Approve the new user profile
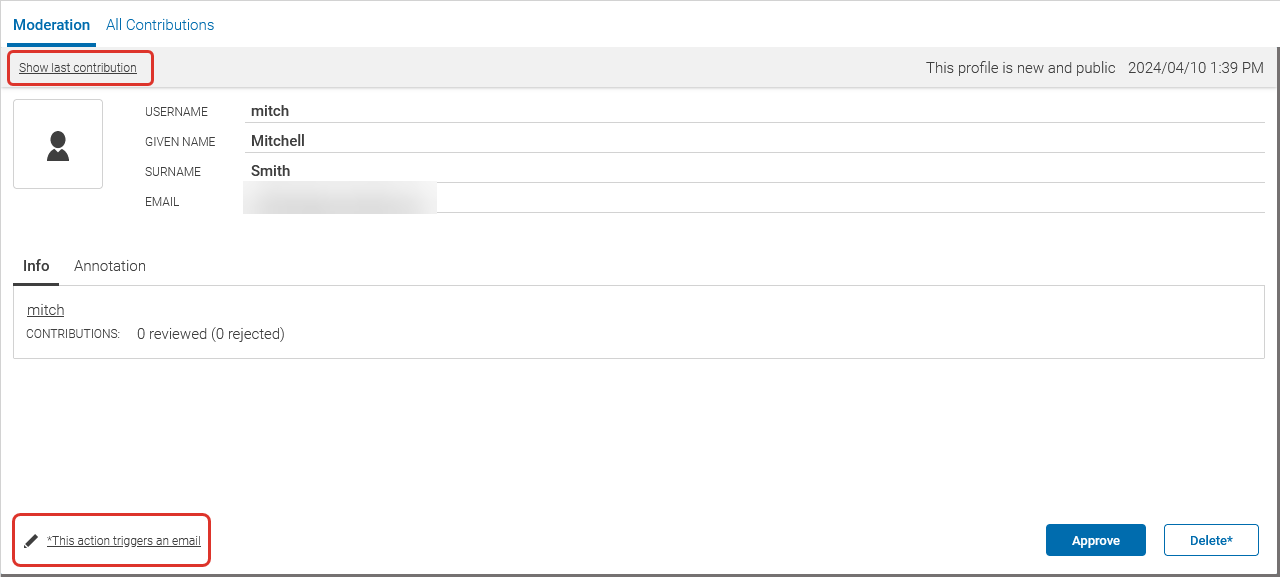The image size is (1280, 577). tap(1095, 539)
